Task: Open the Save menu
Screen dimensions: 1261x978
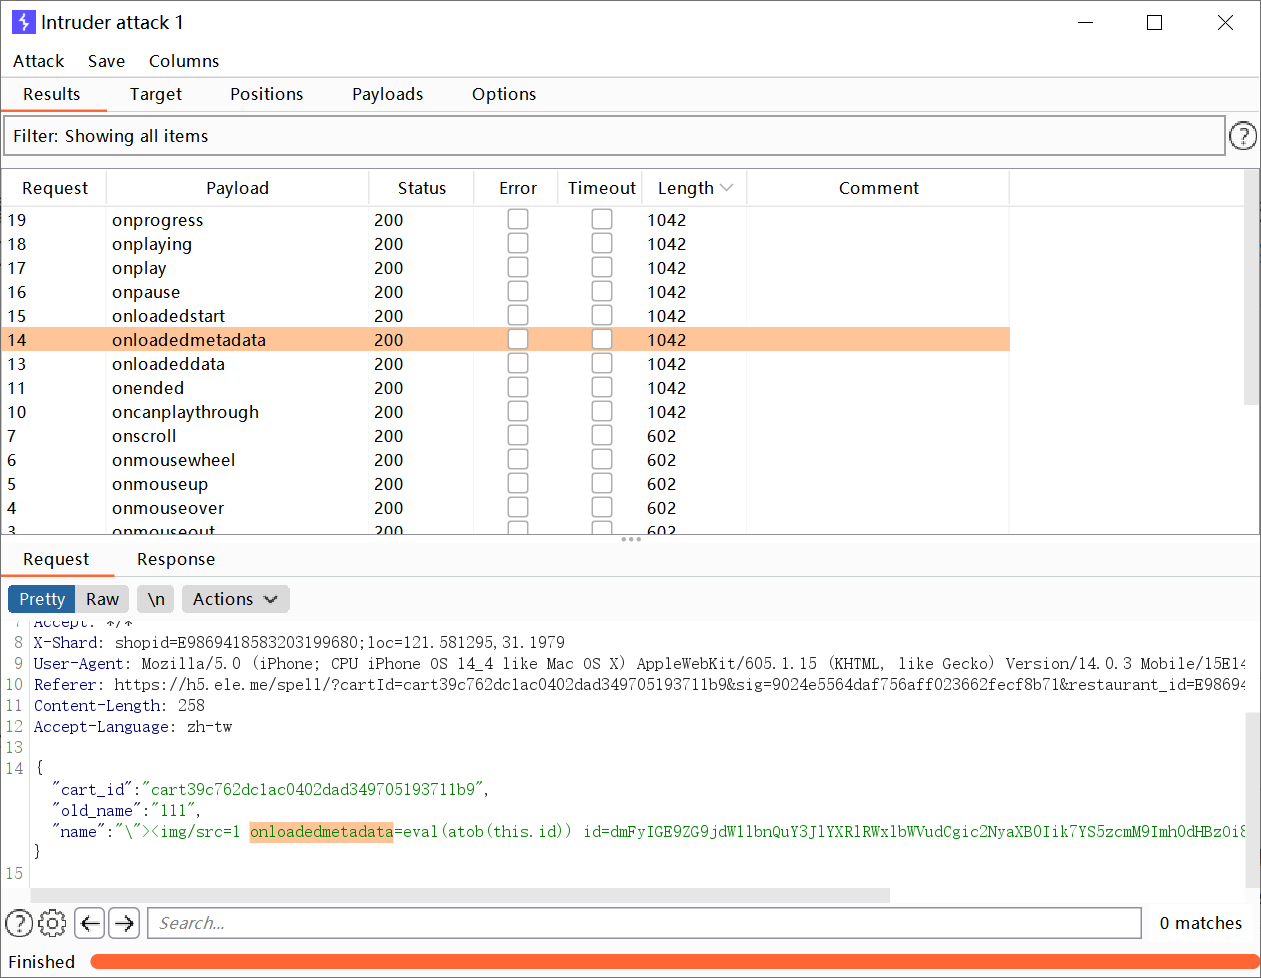Action: click(106, 61)
